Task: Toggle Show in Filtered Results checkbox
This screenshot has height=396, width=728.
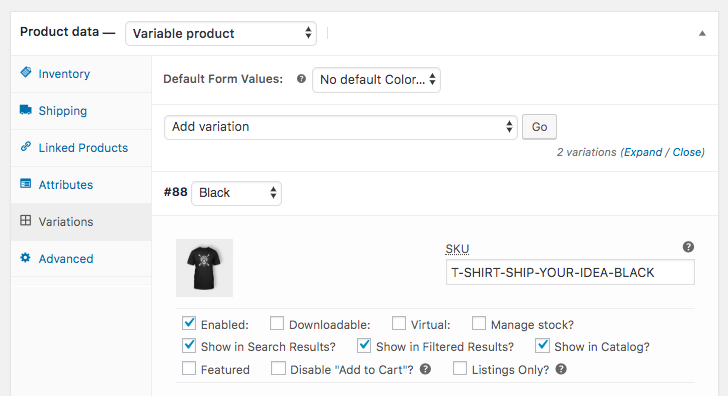Action: click(x=364, y=345)
